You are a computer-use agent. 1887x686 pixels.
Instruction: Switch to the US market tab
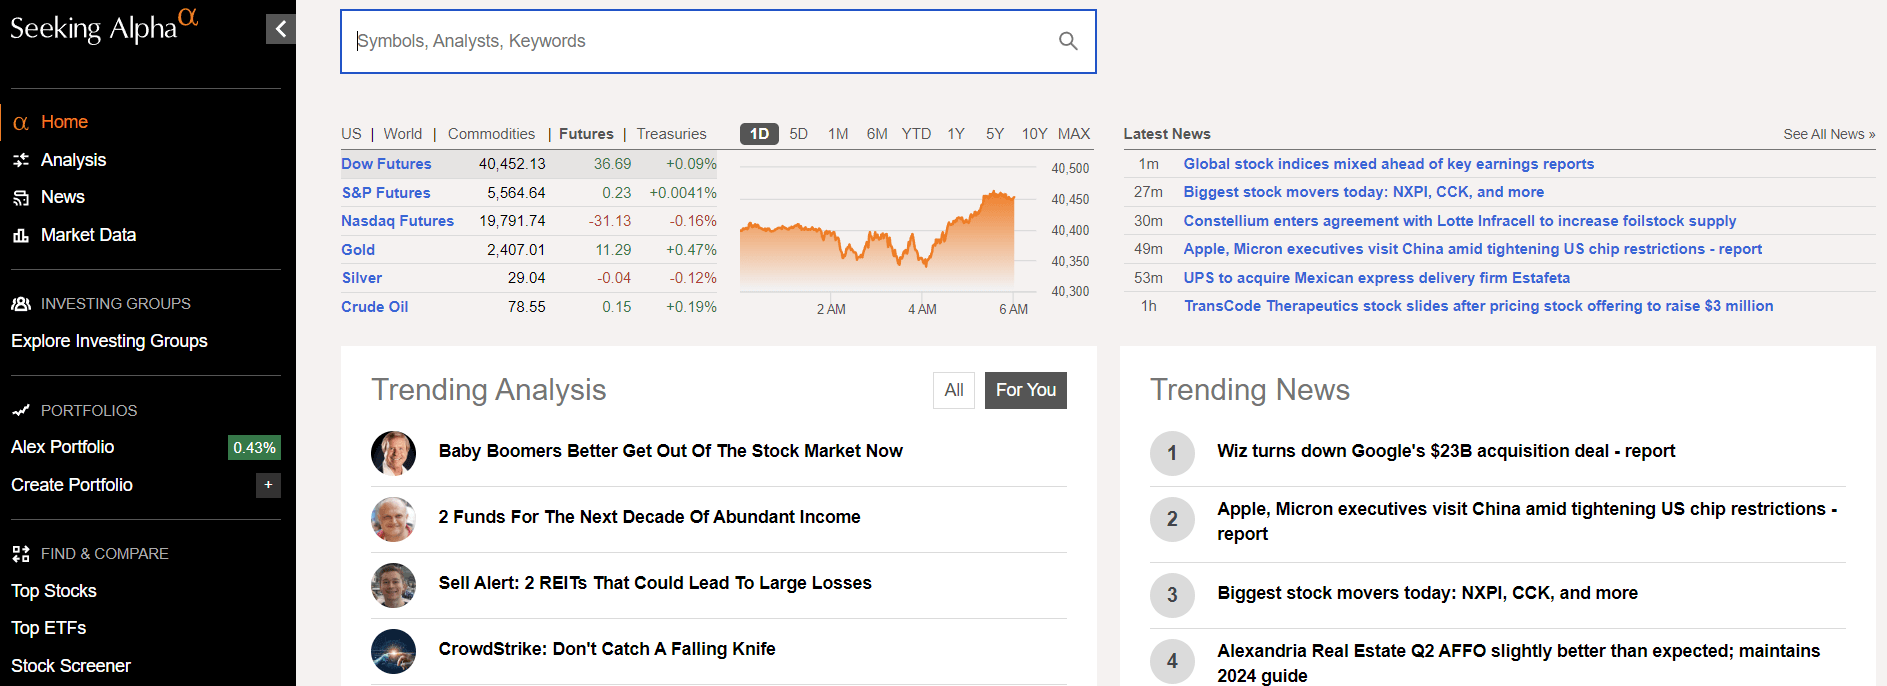pos(351,134)
